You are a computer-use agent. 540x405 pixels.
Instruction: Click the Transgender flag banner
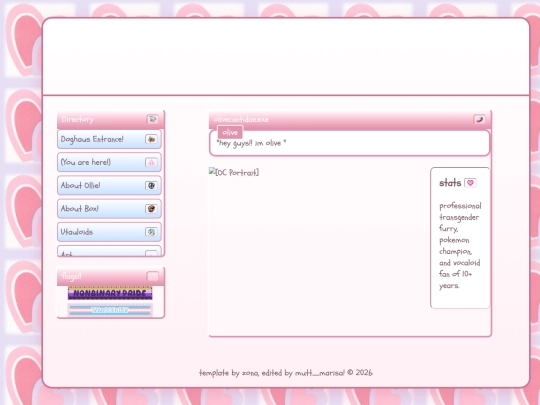110,310
